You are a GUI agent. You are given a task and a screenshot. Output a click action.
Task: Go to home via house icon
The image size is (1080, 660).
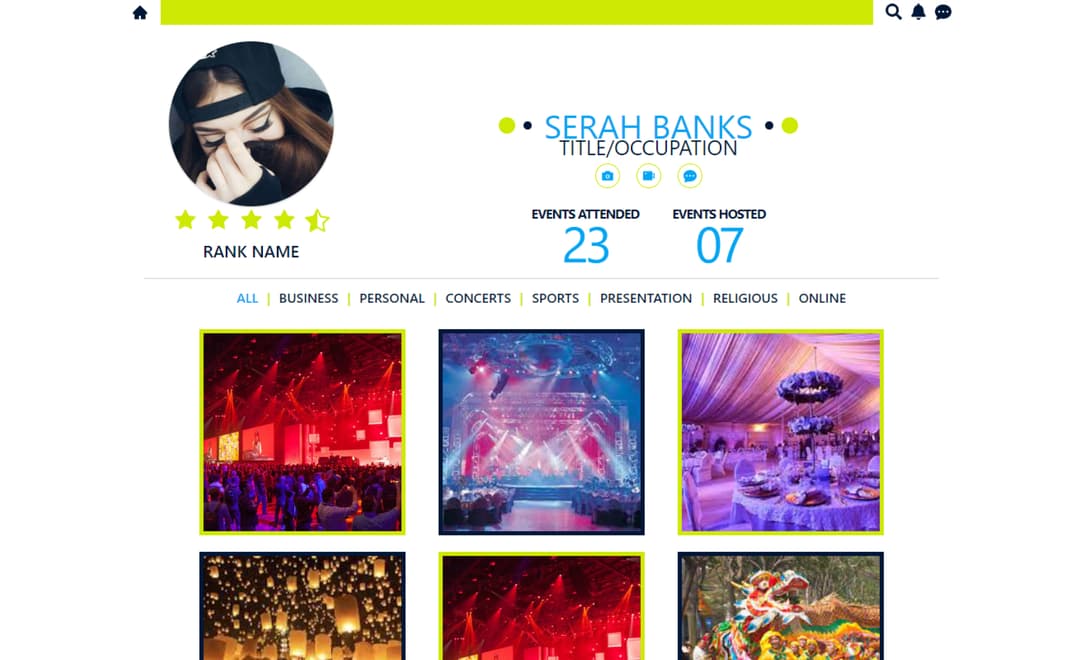pos(140,12)
